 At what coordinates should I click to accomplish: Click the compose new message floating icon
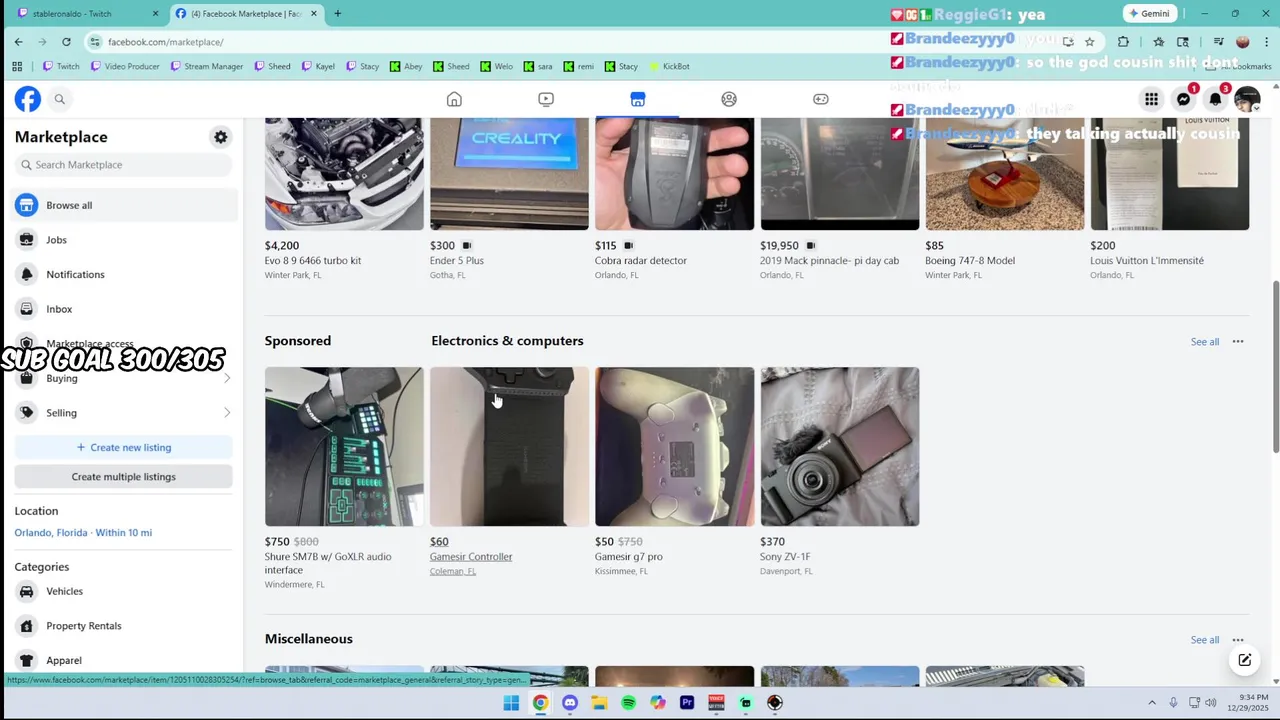pyautogui.click(x=1245, y=660)
